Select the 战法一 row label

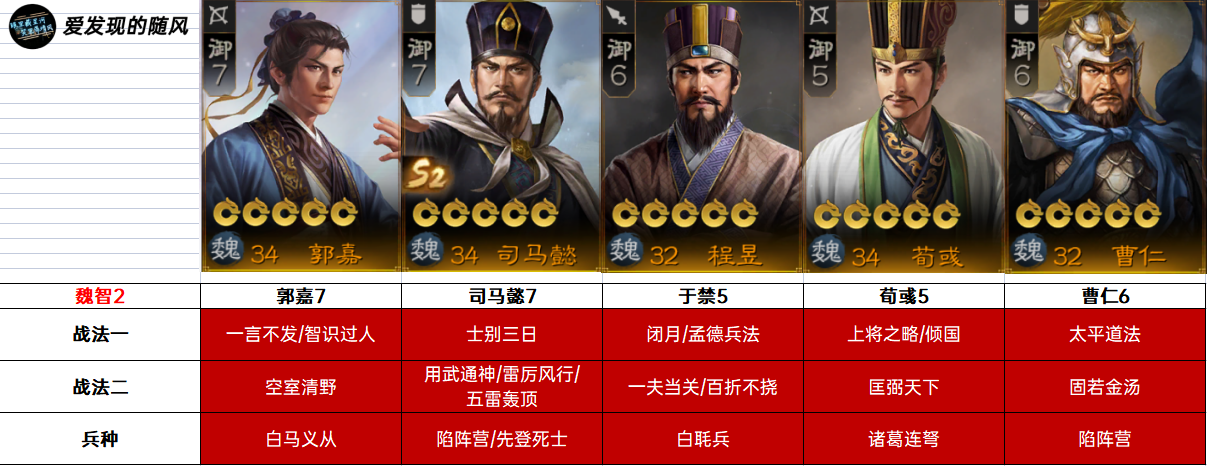coord(100,334)
